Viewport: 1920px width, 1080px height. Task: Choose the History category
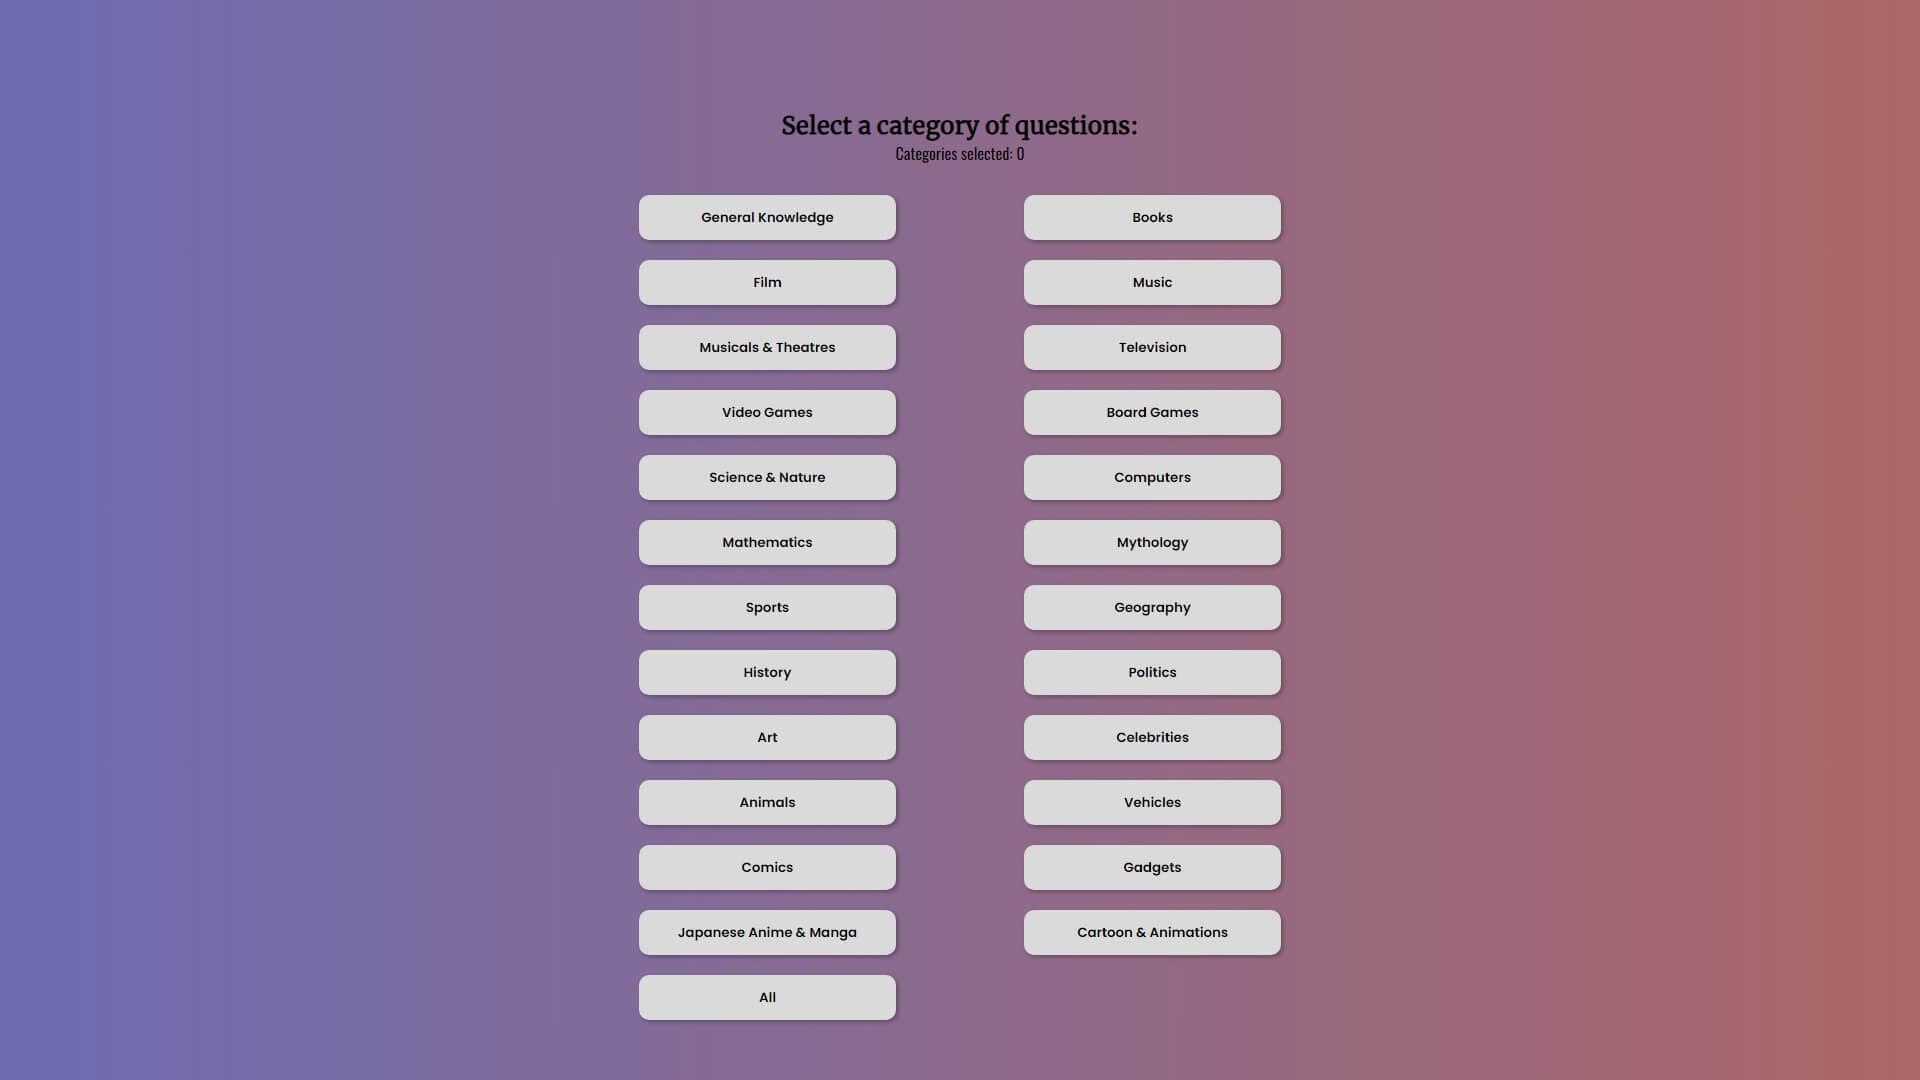[767, 672]
